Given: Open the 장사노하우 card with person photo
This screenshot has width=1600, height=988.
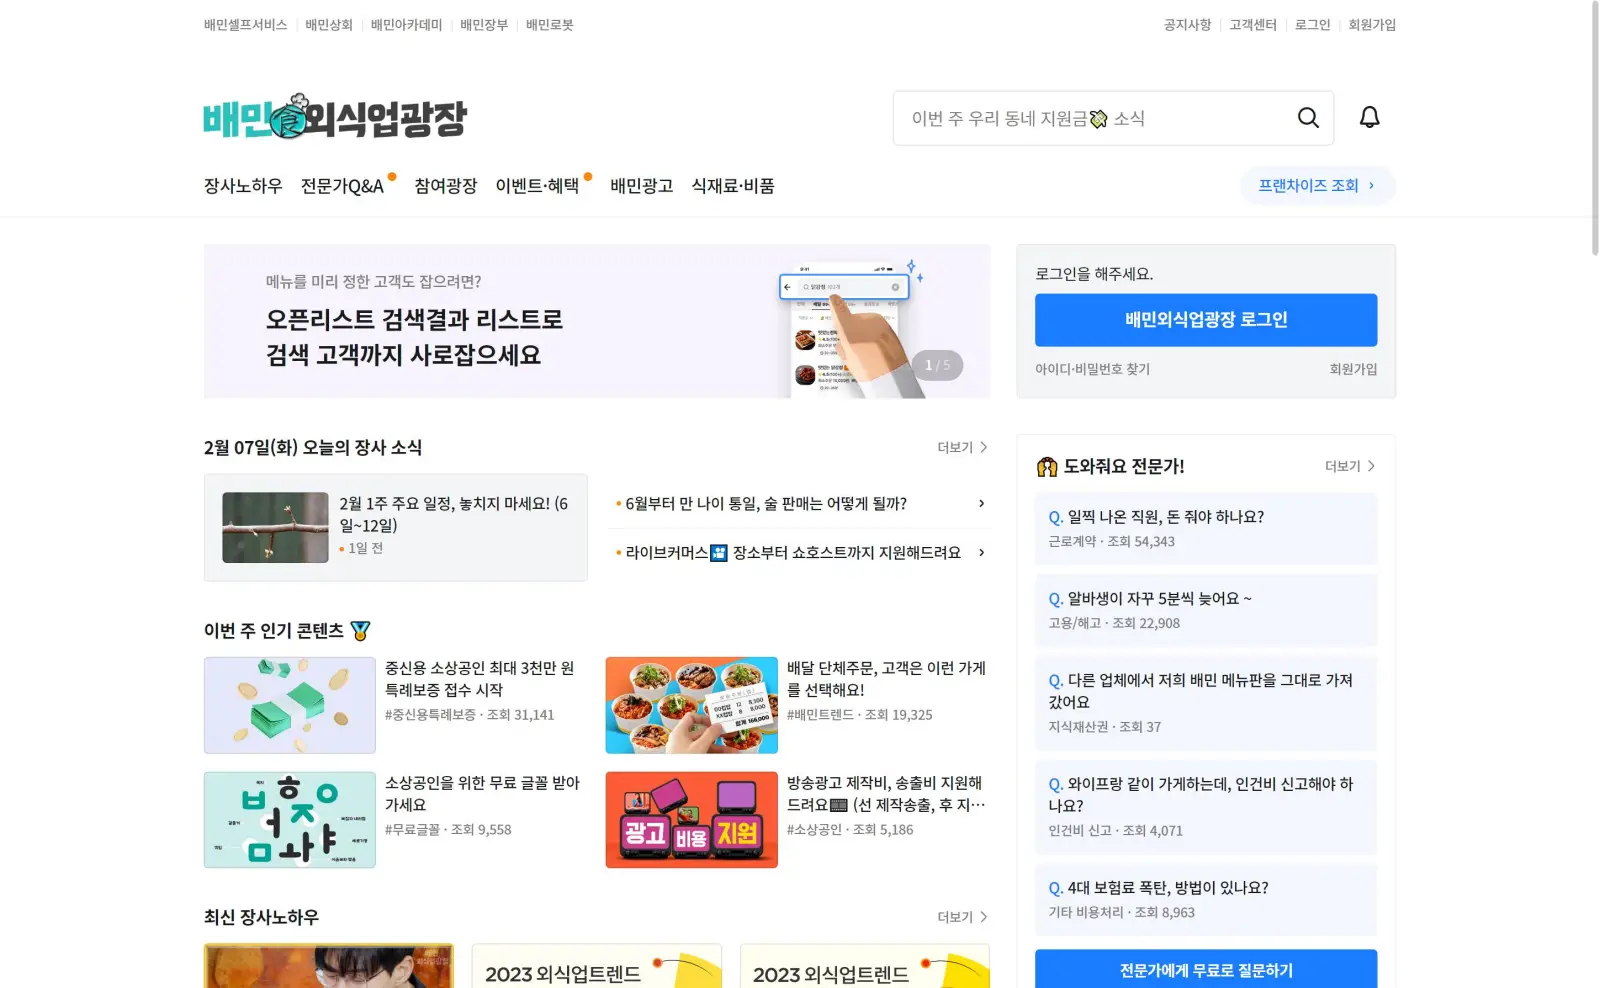Looking at the screenshot, I should [329, 966].
